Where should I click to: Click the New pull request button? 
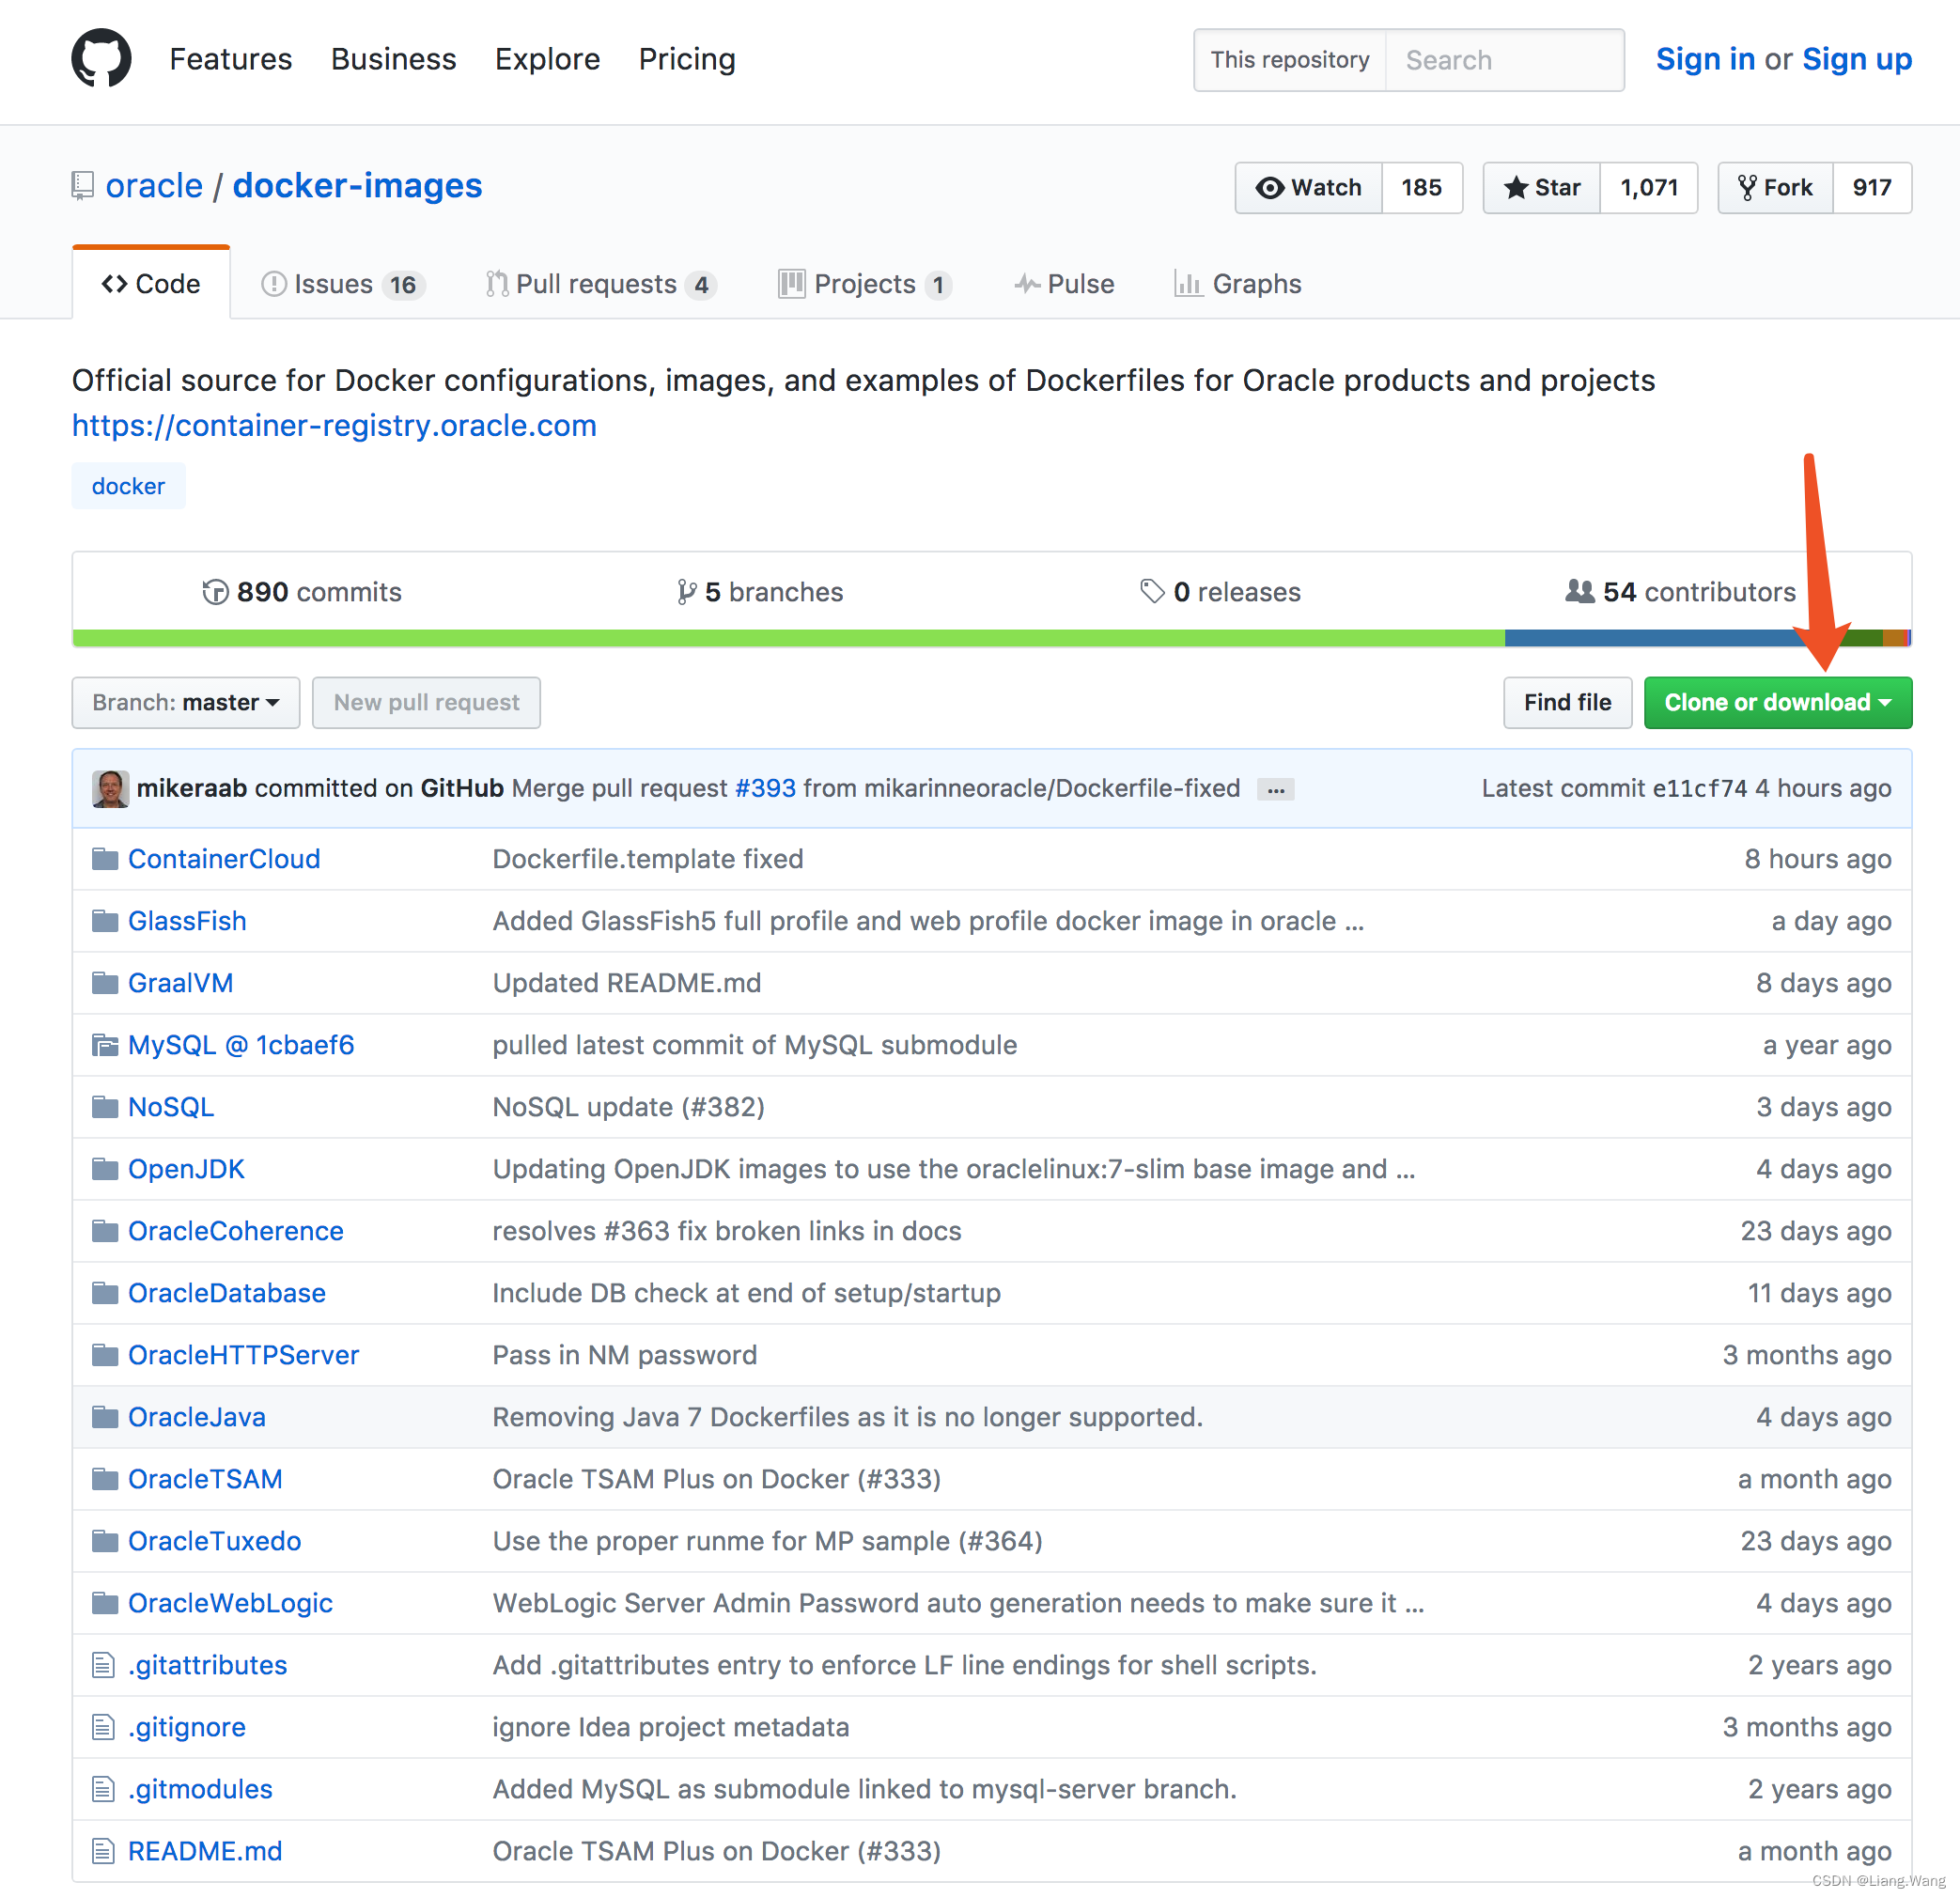click(426, 702)
